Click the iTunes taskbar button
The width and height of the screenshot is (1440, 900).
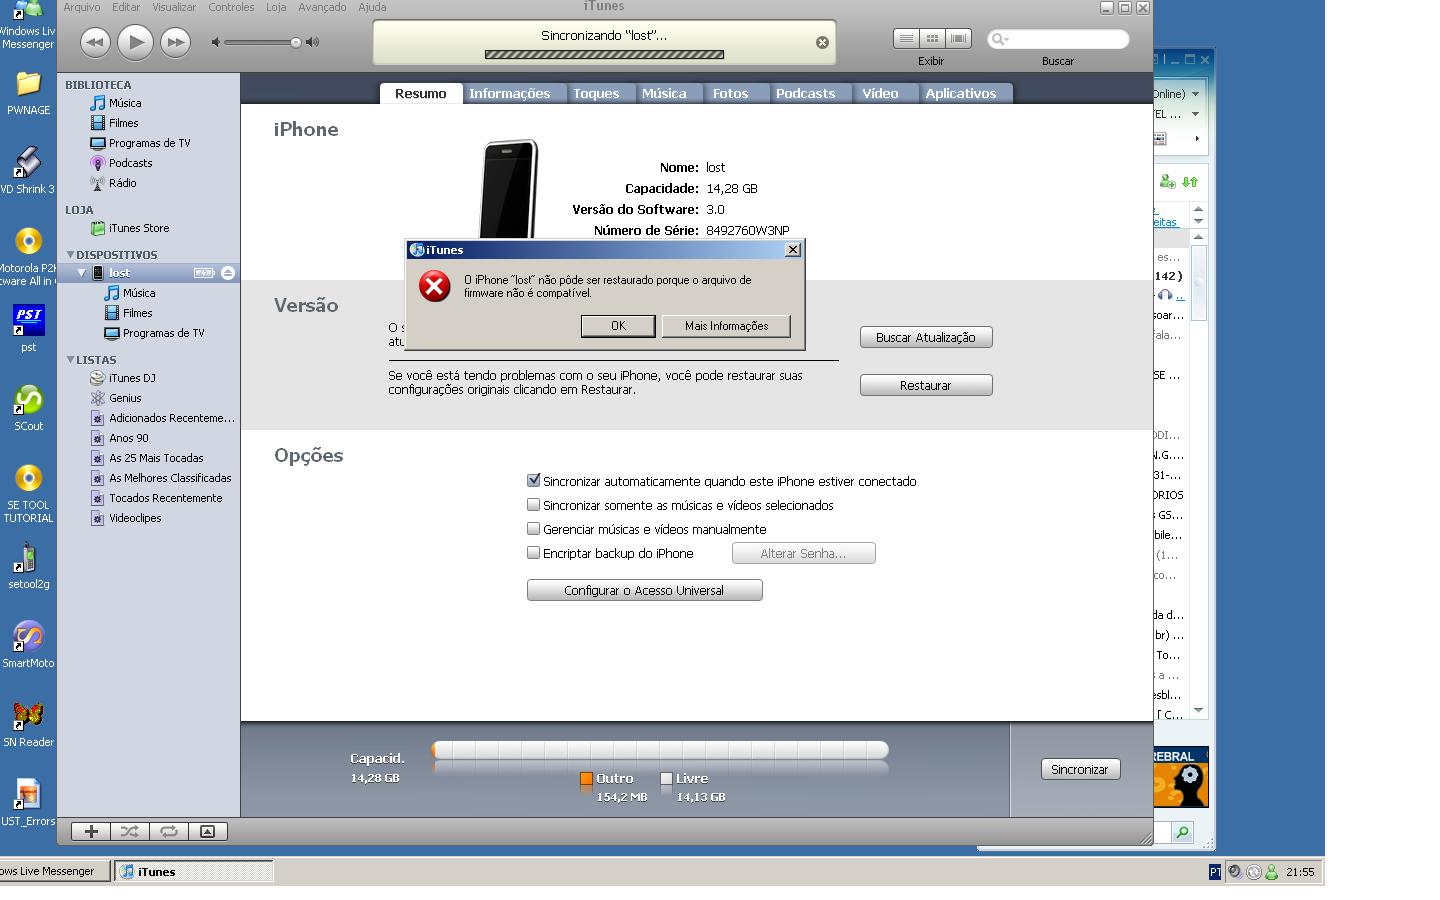pos(193,871)
